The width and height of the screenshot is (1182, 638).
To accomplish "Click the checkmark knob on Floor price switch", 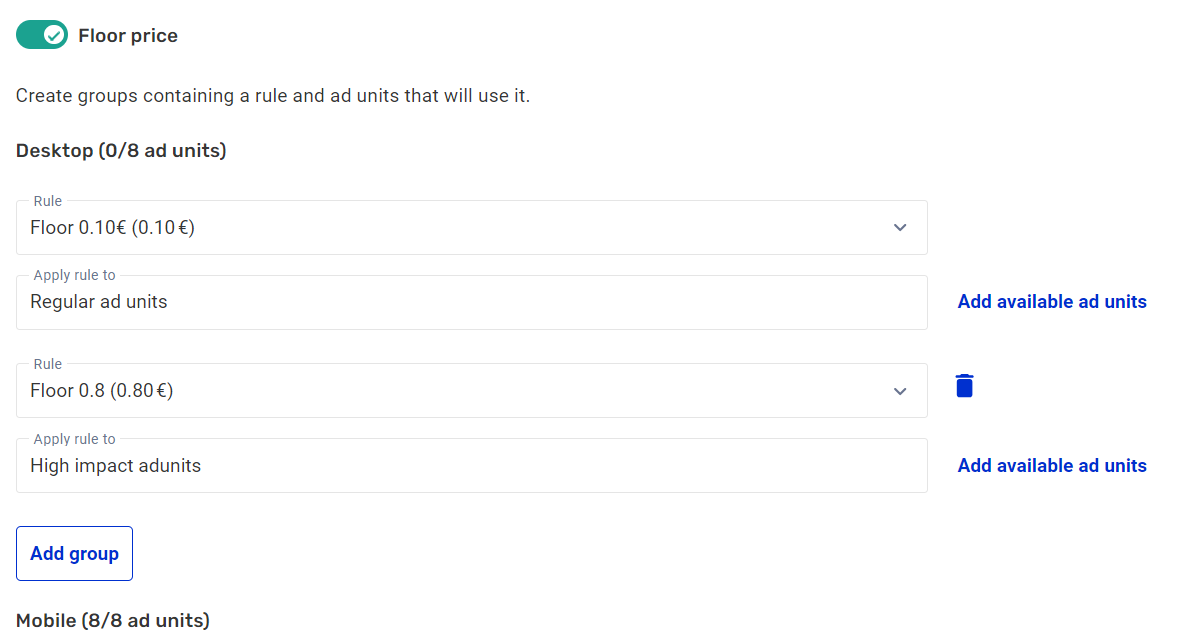I will pos(55,35).
